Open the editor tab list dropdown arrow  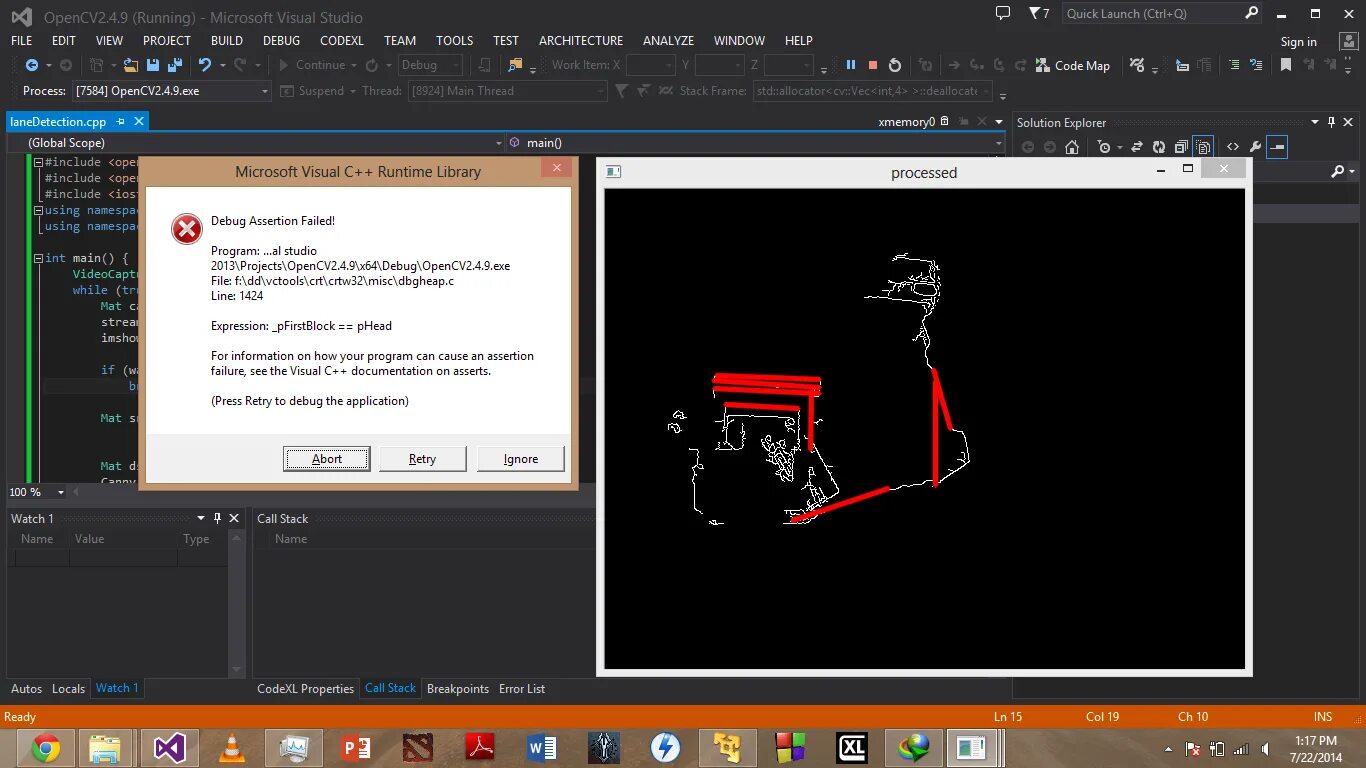997,122
